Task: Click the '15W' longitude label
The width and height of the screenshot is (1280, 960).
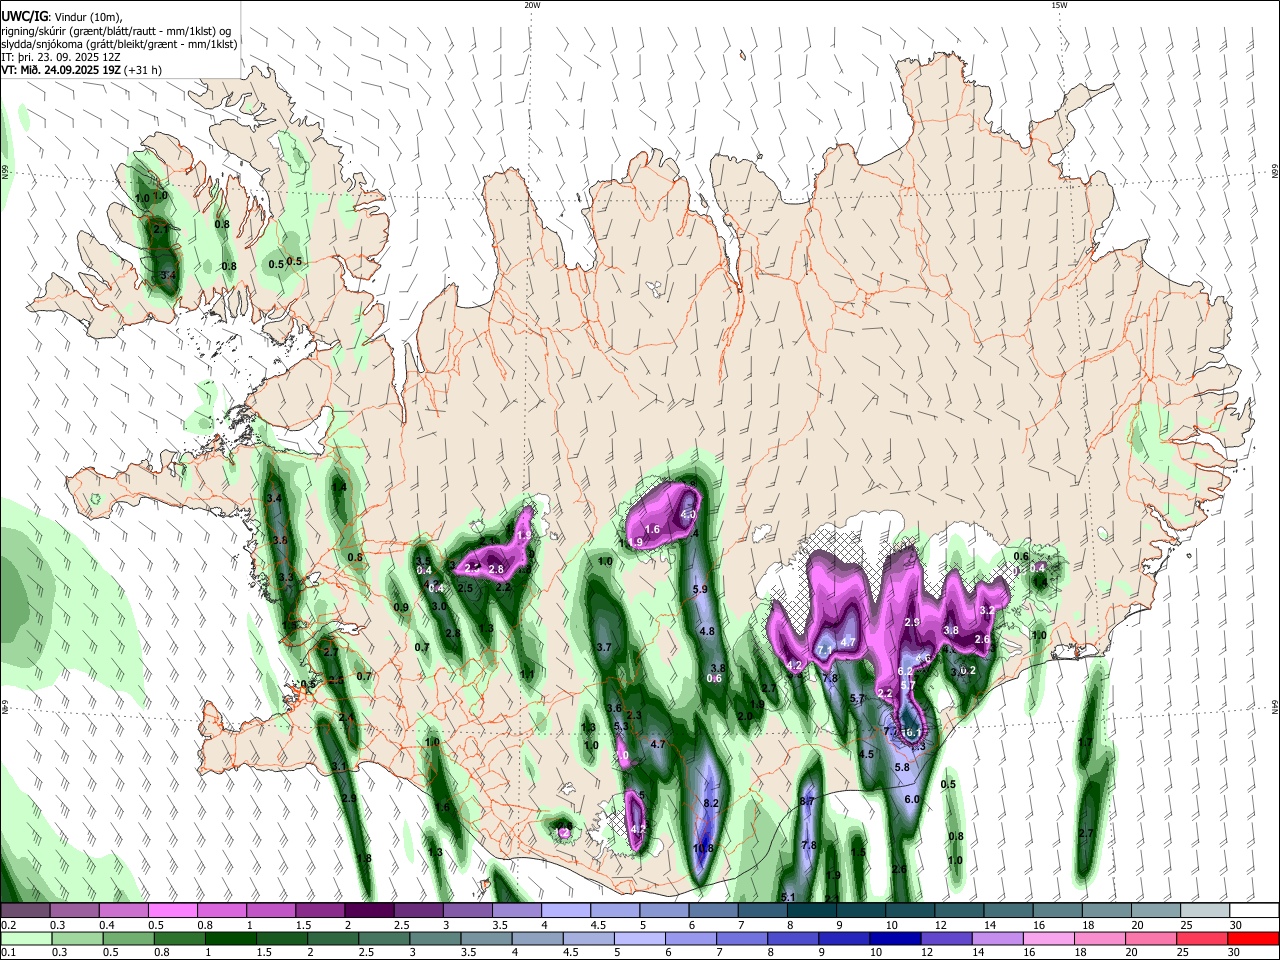Action: (x=1058, y=5)
